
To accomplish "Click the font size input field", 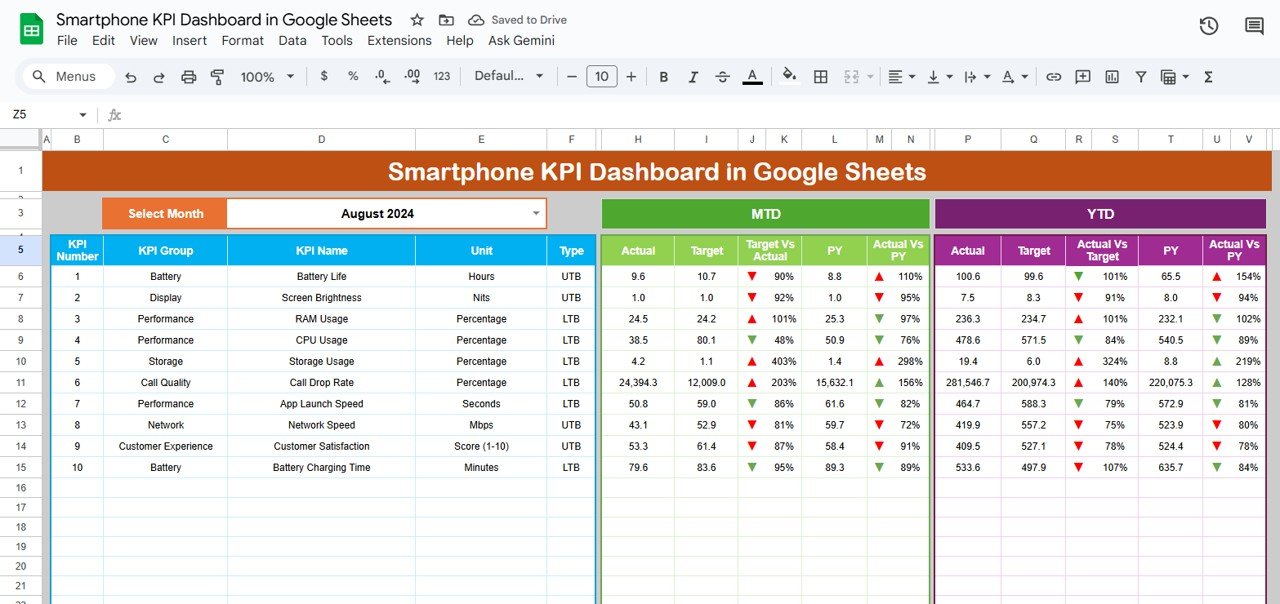I will [601, 77].
